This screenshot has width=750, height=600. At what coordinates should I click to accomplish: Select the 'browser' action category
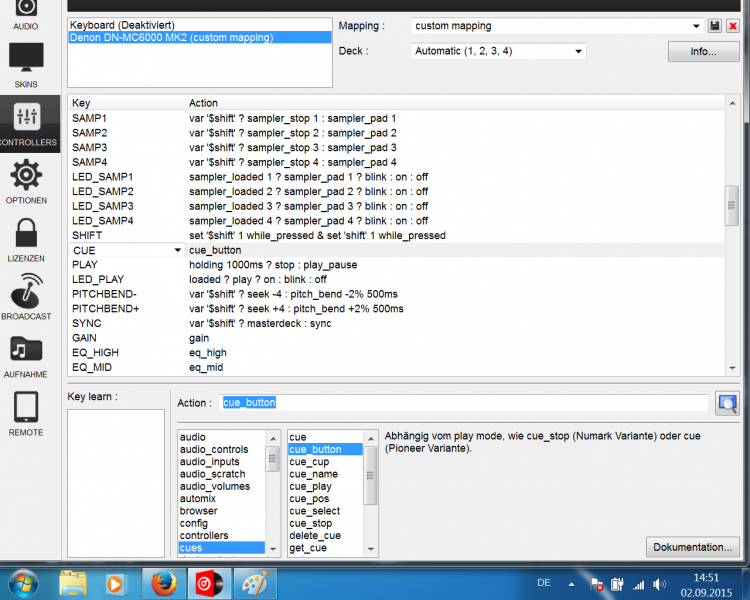198,511
